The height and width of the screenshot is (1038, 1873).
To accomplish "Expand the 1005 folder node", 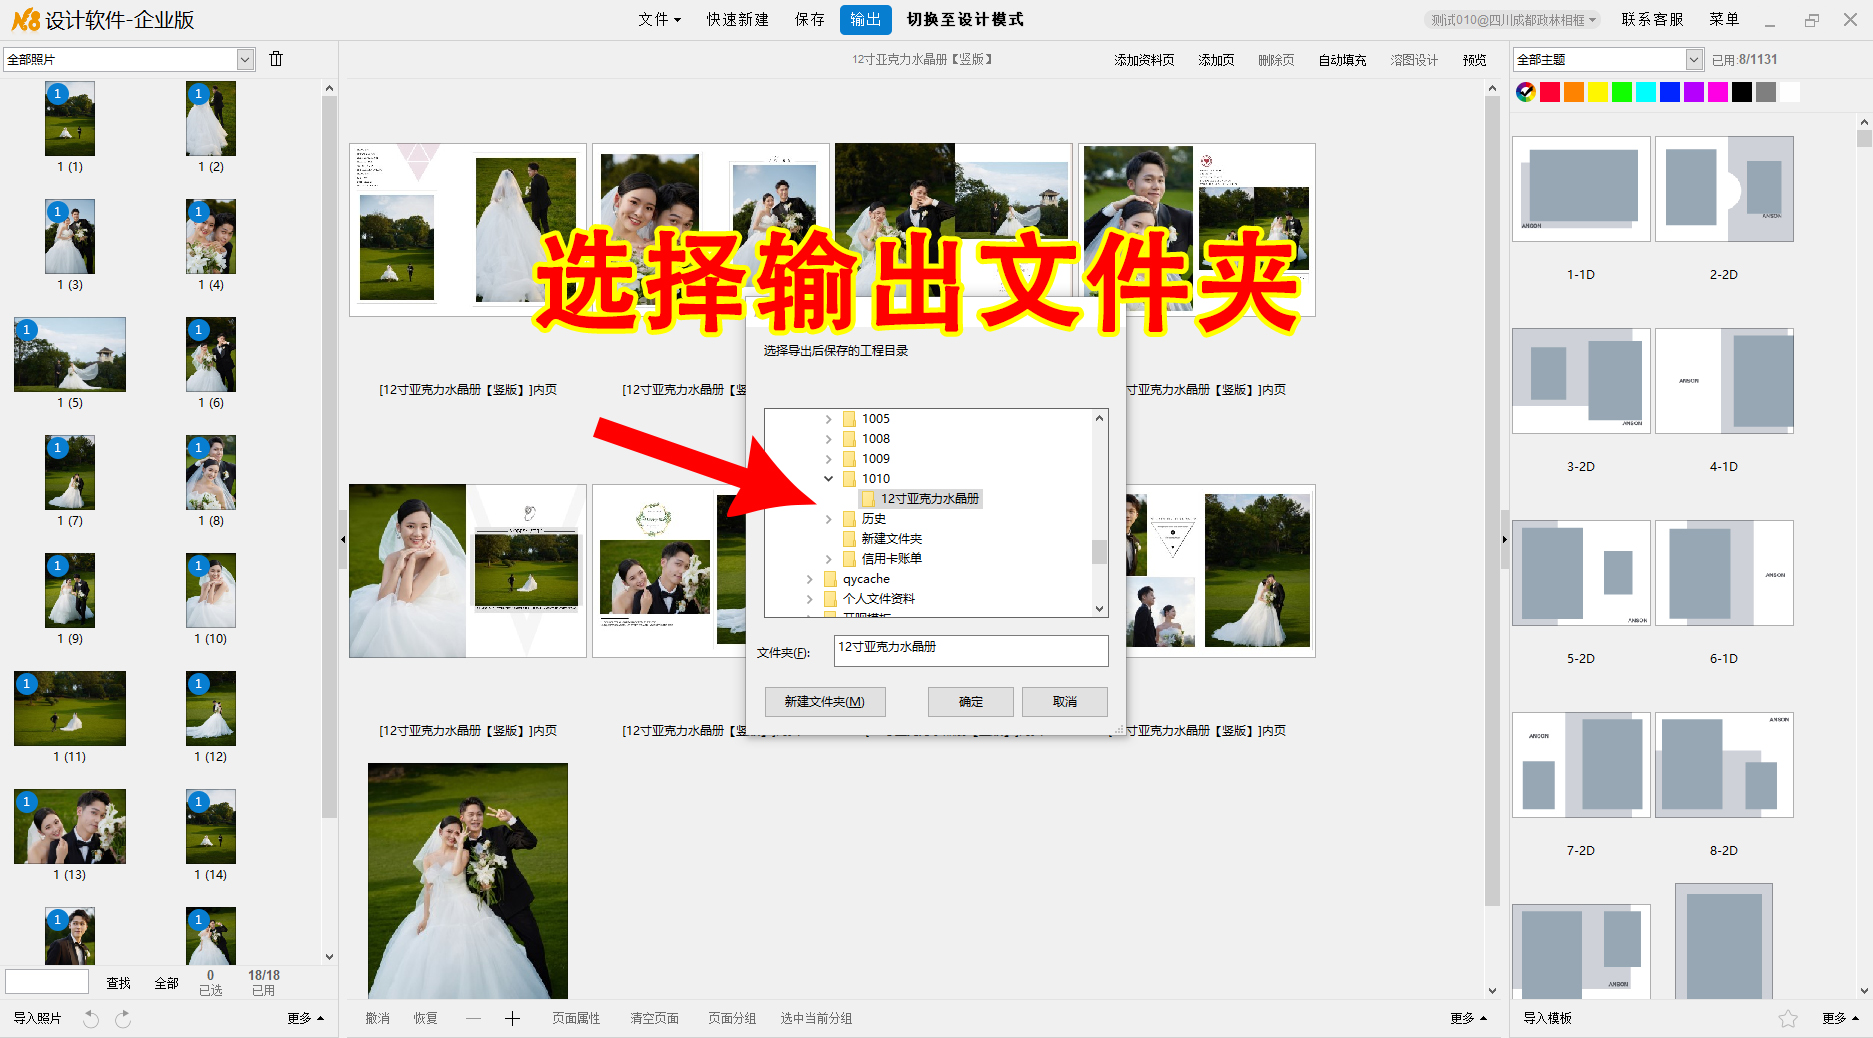I will tap(828, 419).
